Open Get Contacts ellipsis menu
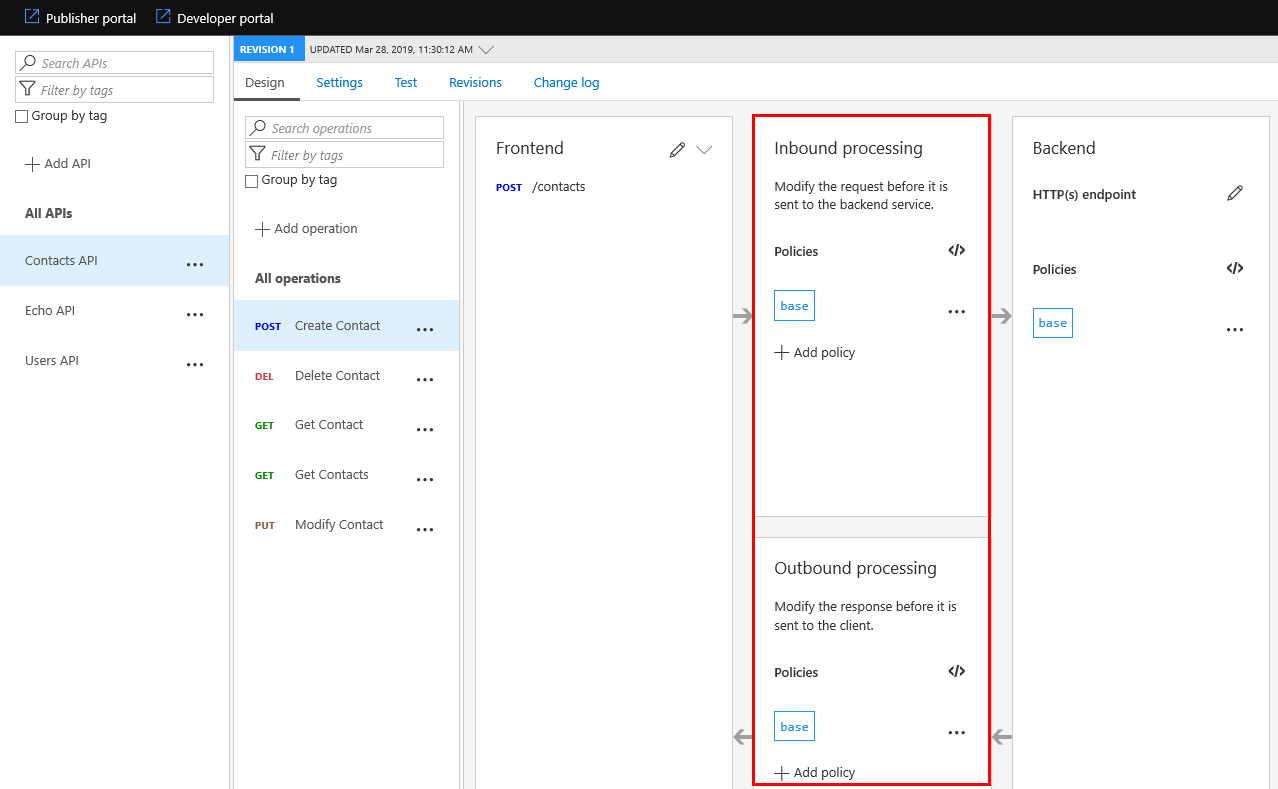Viewport: 1278px width, 789px height. [x=425, y=480]
